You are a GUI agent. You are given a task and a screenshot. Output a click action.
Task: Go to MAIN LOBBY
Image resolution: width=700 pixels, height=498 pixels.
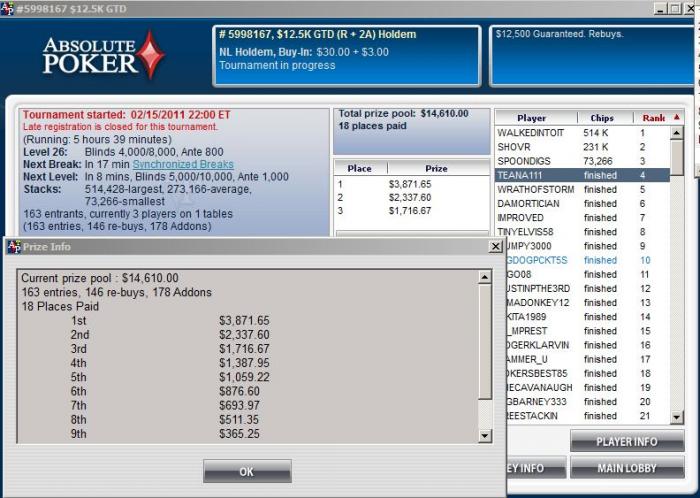tap(627, 468)
